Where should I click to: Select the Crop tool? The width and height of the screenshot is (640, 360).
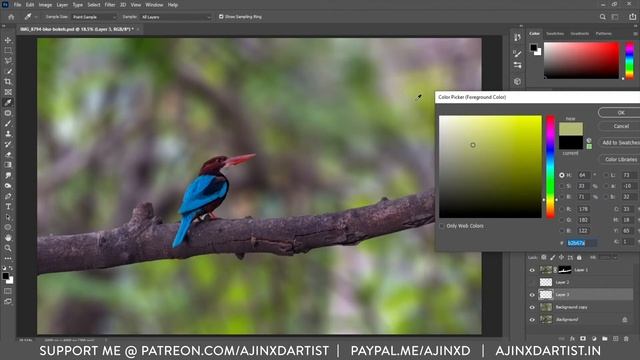[8, 82]
